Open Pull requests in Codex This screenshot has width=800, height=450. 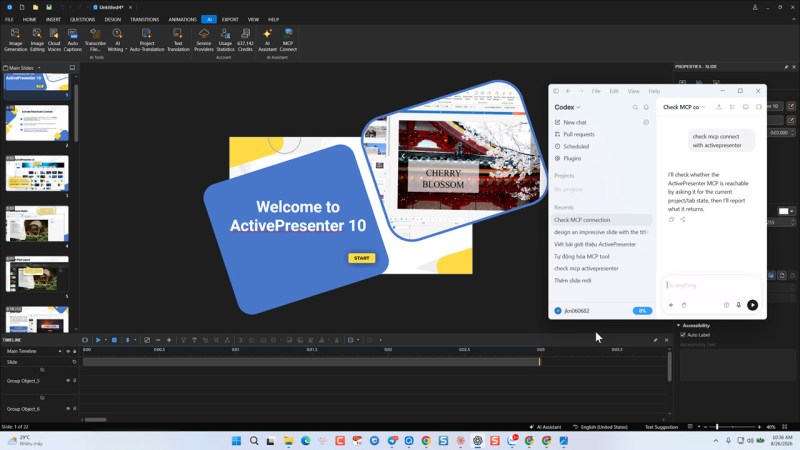click(x=579, y=134)
